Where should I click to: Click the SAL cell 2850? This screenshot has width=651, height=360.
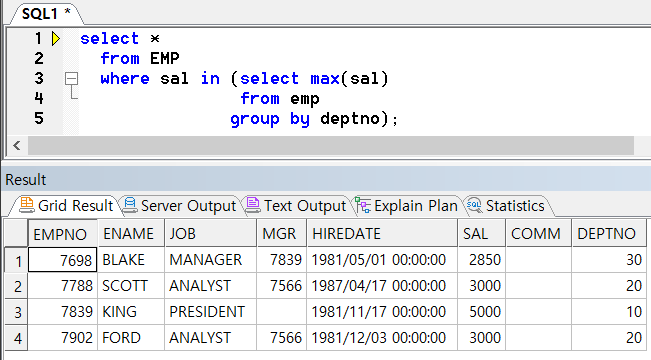pyautogui.click(x=482, y=260)
